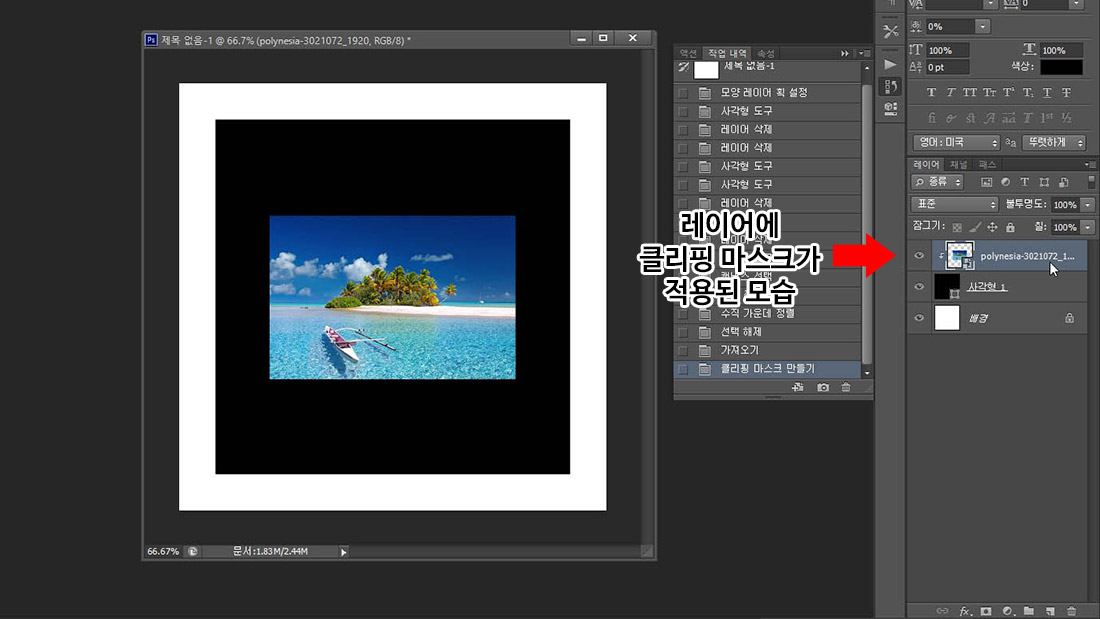Set history brush source for 모양 레이어 획 설정
This screenshot has height=619, width=1100.
pos(683,93)
